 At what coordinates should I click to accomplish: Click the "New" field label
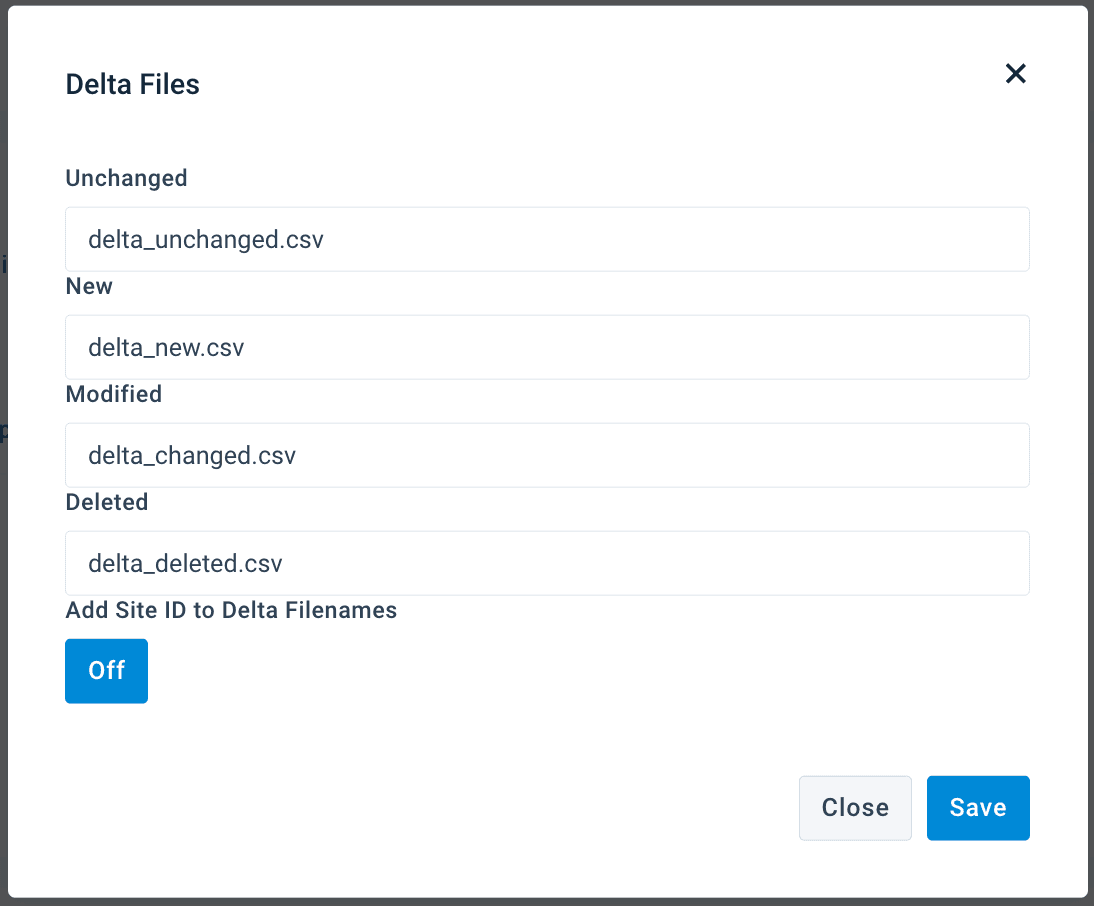point(89,287)
